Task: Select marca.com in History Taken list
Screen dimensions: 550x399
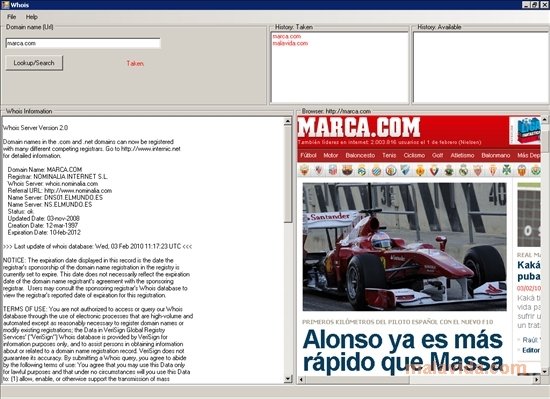Action: coord(287,36)
